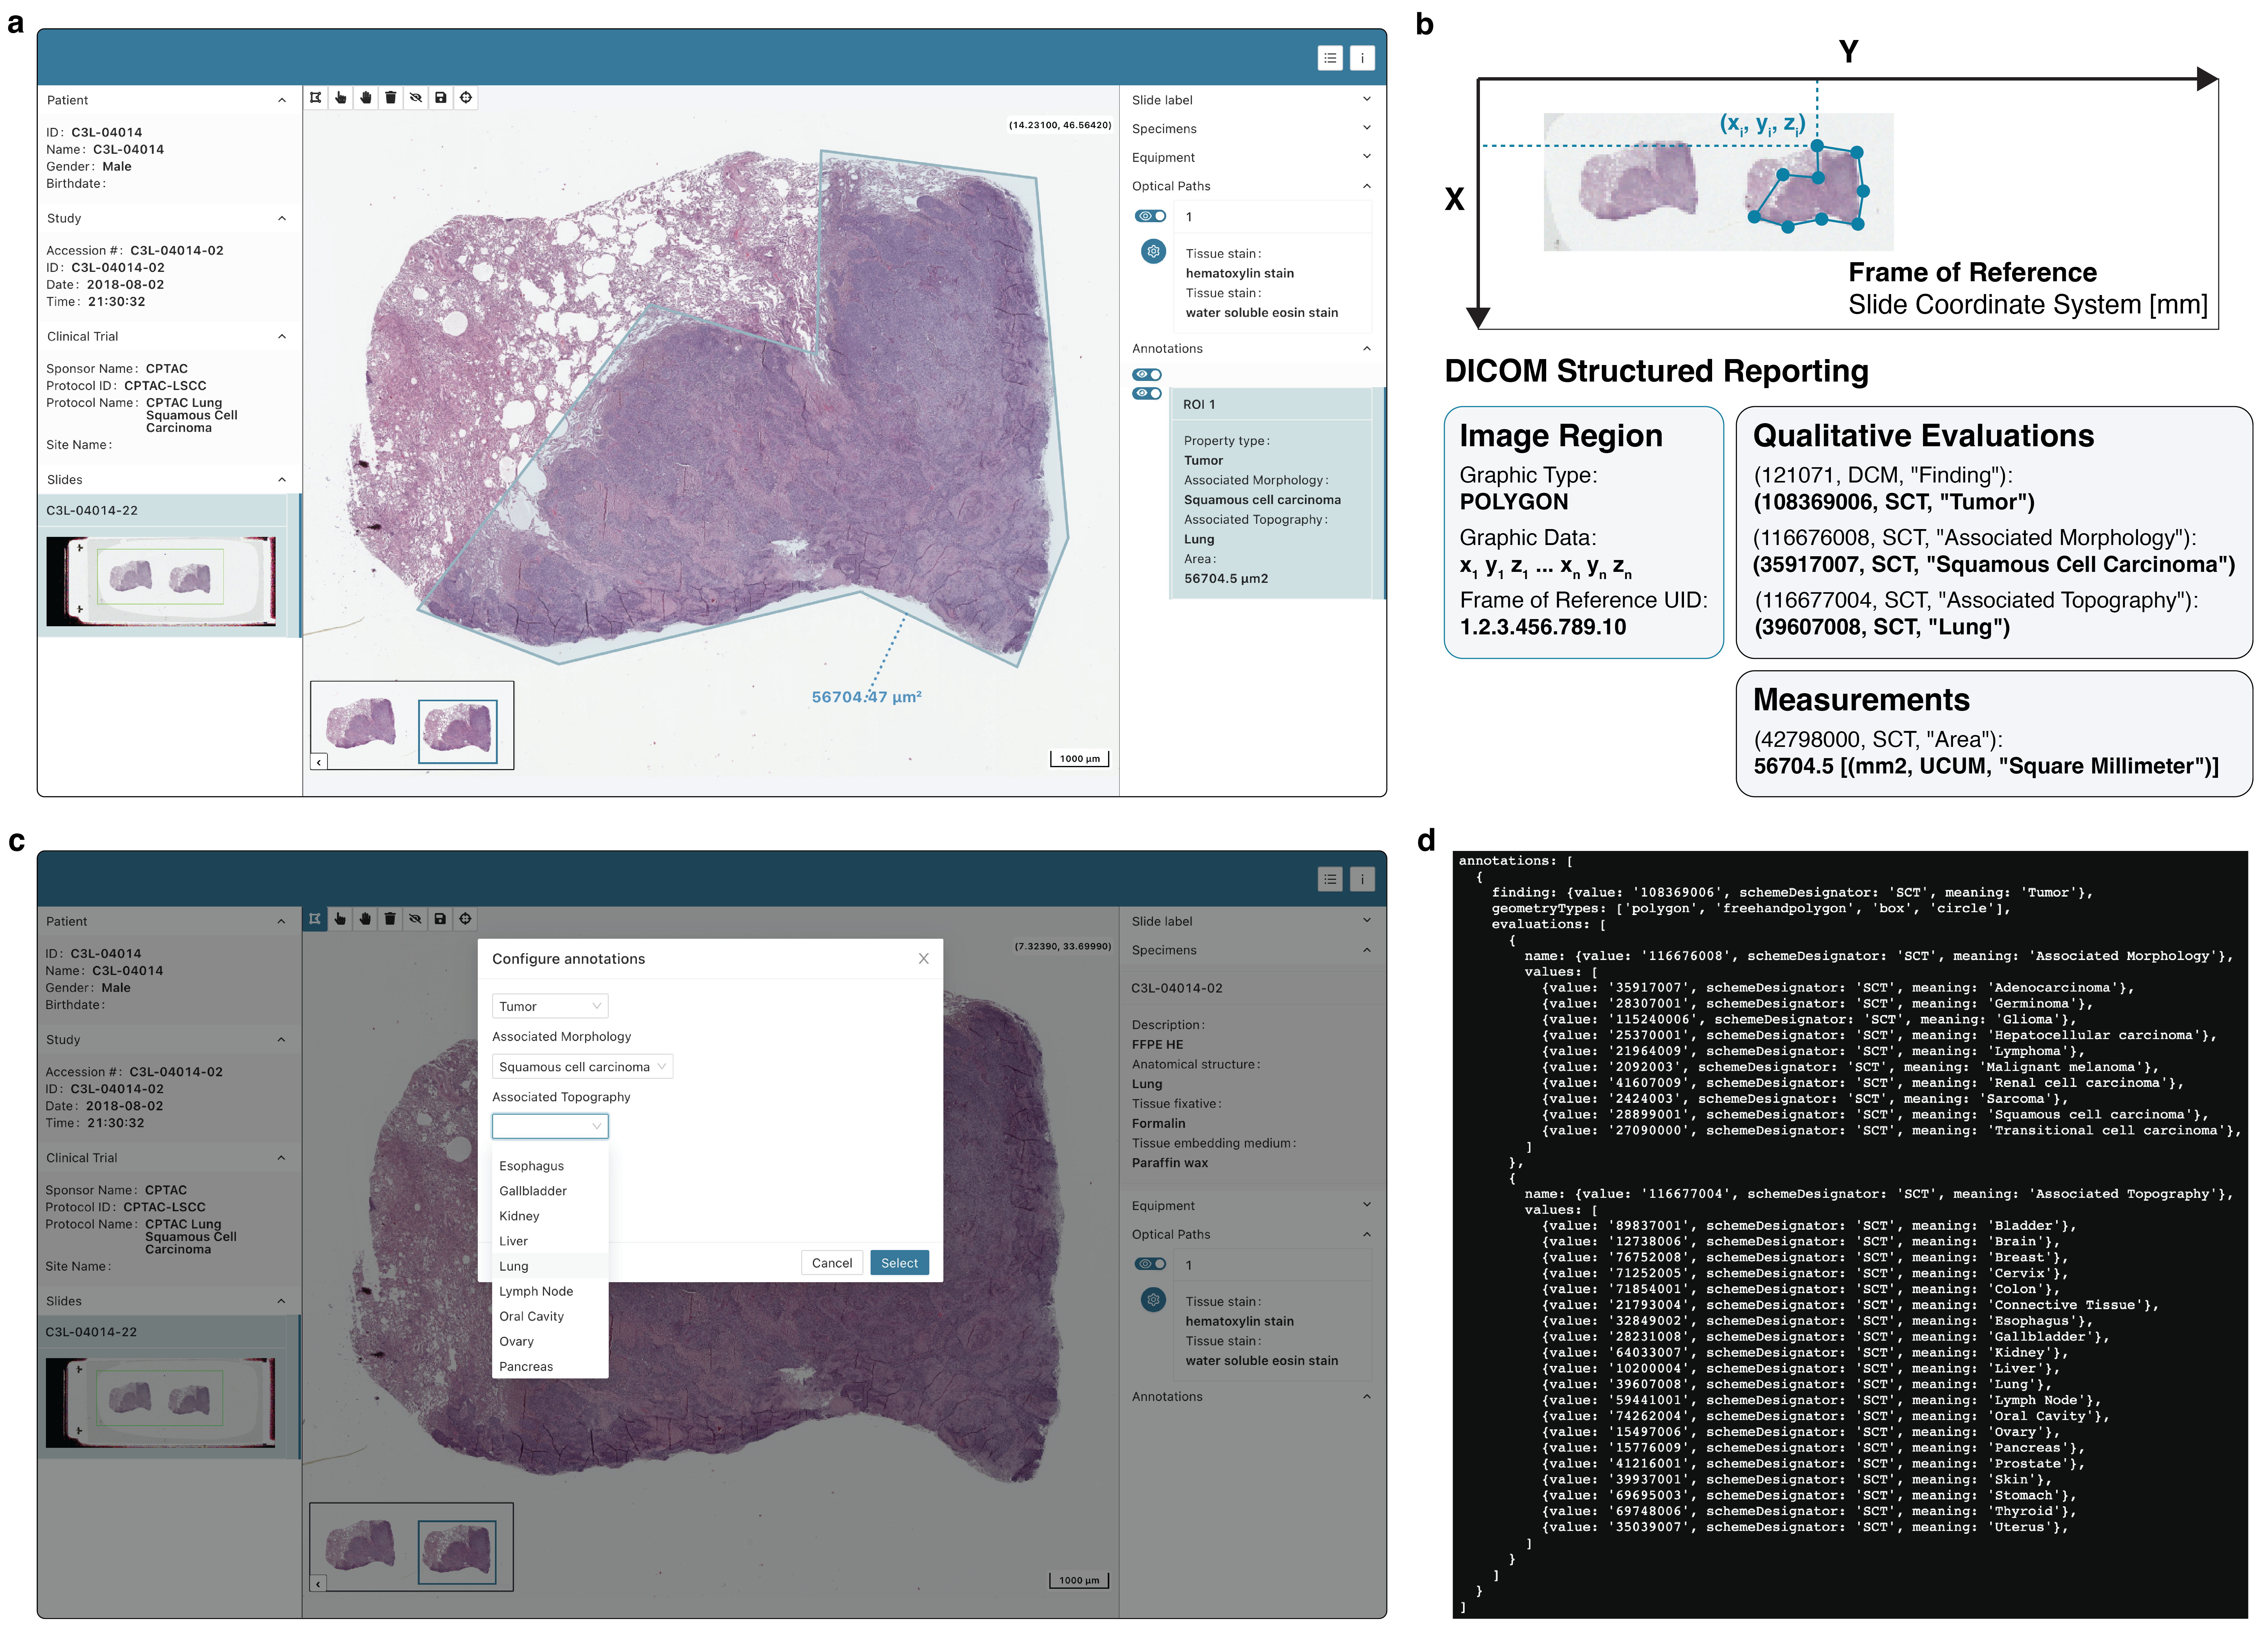This screenshot has width=2268, height=1630.
Task: Click the Associated Topography combo box
Action: pyautogui.click(x=550, y=1127)
